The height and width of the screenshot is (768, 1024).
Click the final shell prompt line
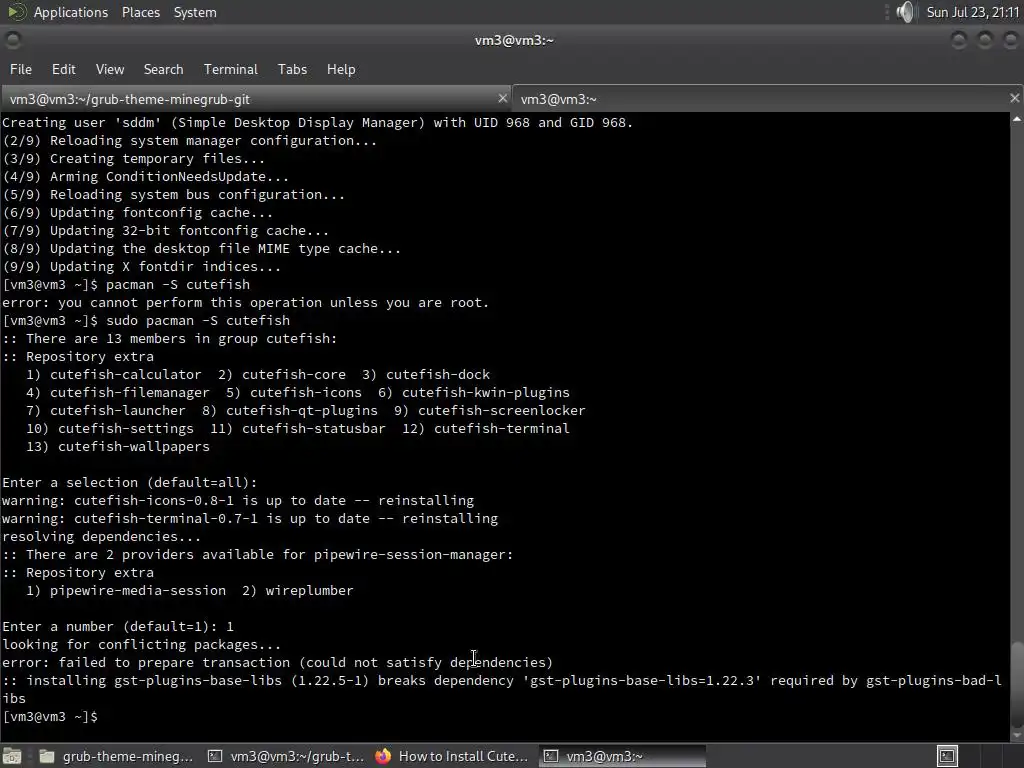pyautogui.click(x=50, y=716)
